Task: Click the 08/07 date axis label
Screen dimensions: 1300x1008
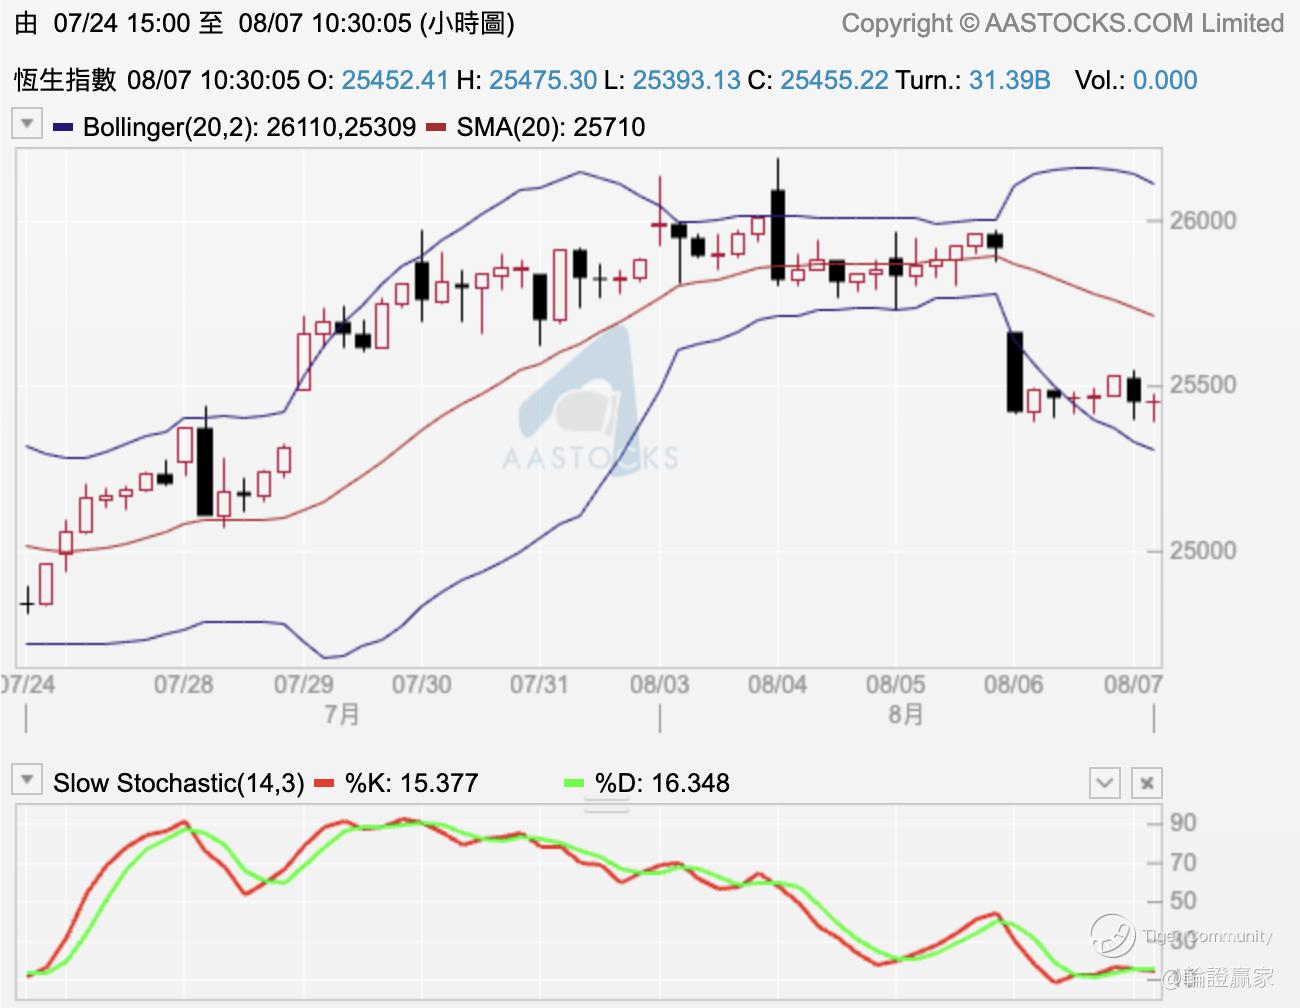Action: tap(1133, 685)
